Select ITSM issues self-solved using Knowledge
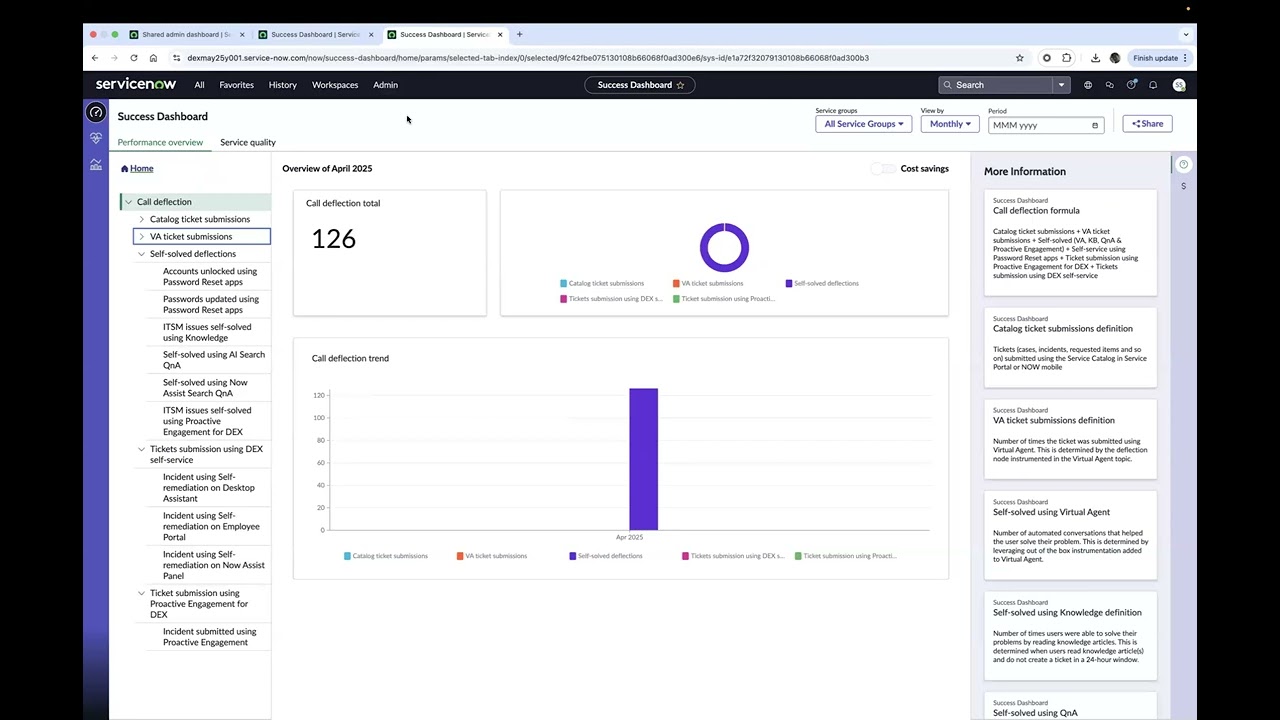1280x720 pixels. (207, 332)
